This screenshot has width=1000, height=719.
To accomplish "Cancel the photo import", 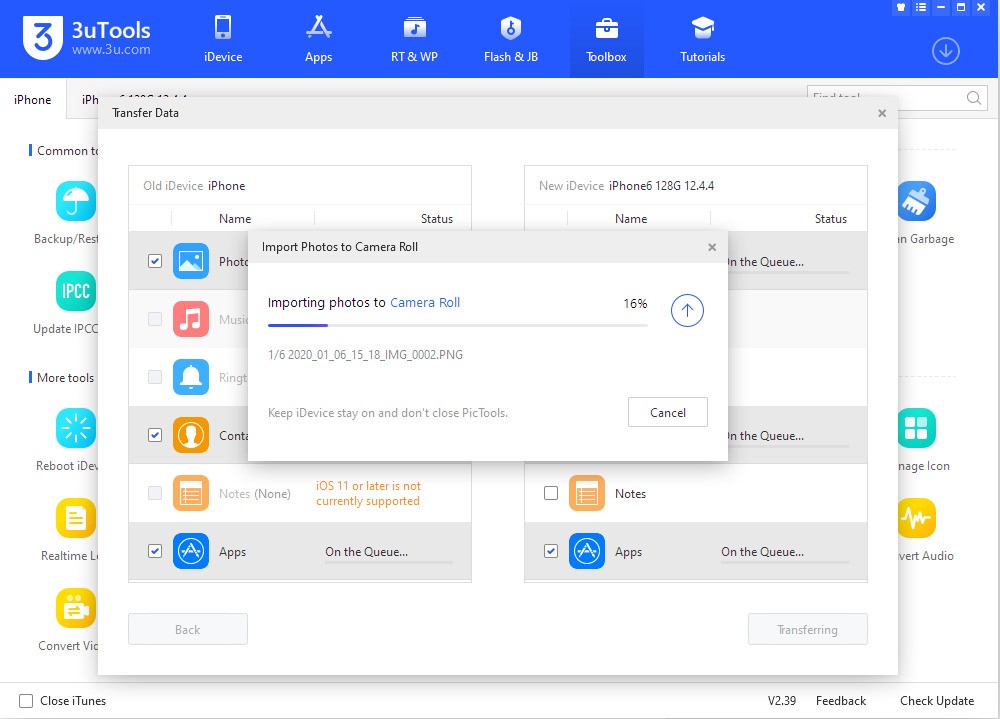I will [x=668, y=412].
